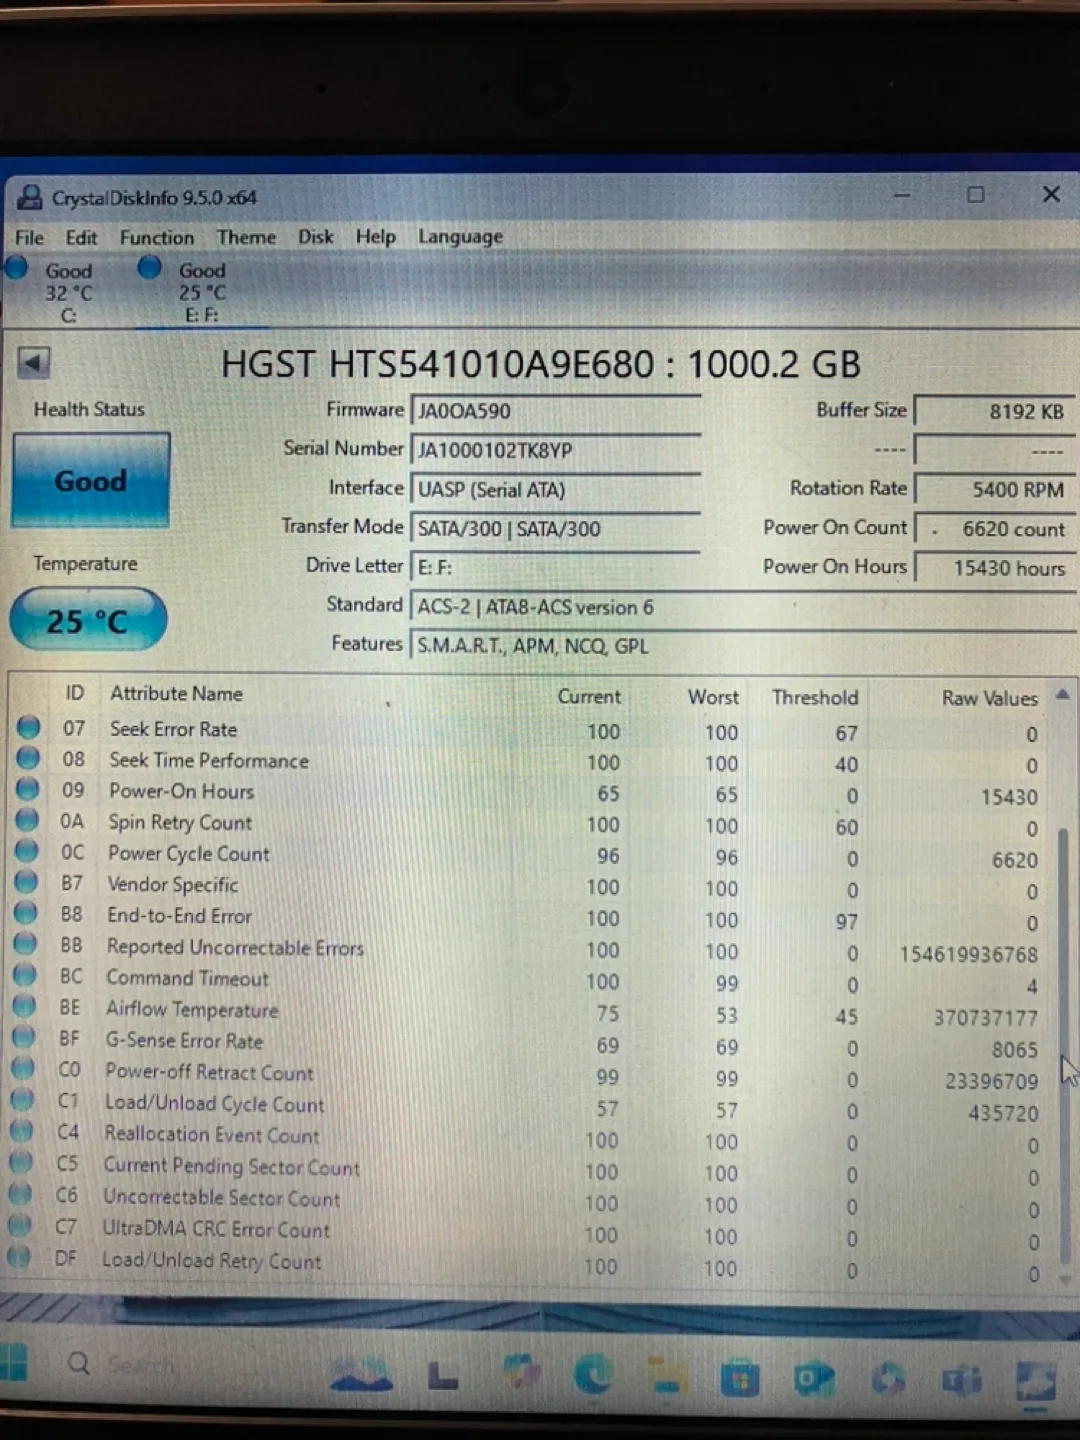
Task: Click the 25 °C temperature button
Action: [88, 620]
